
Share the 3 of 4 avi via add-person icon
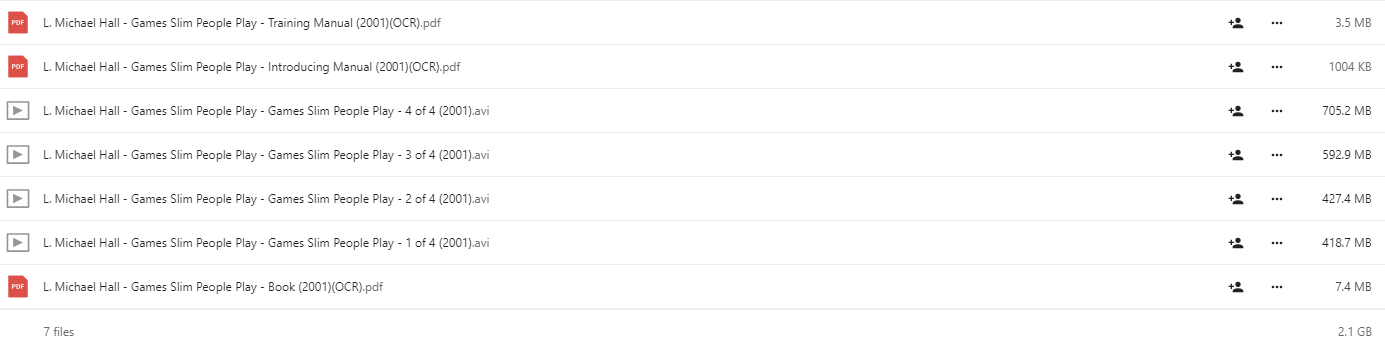point(1235,155)
